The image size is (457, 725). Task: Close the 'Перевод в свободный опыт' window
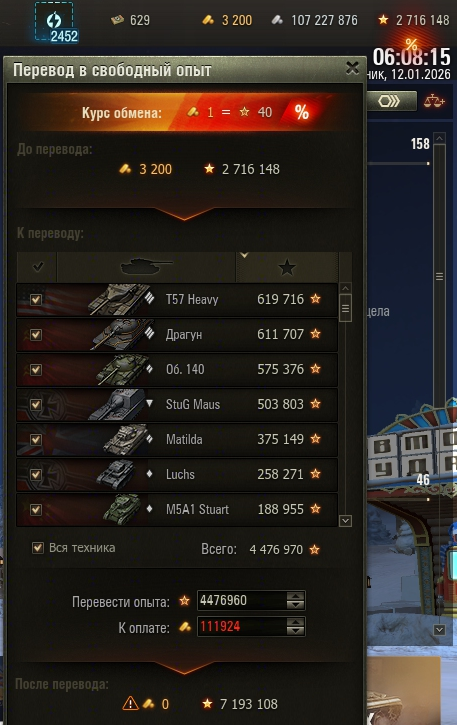point(352,68)
